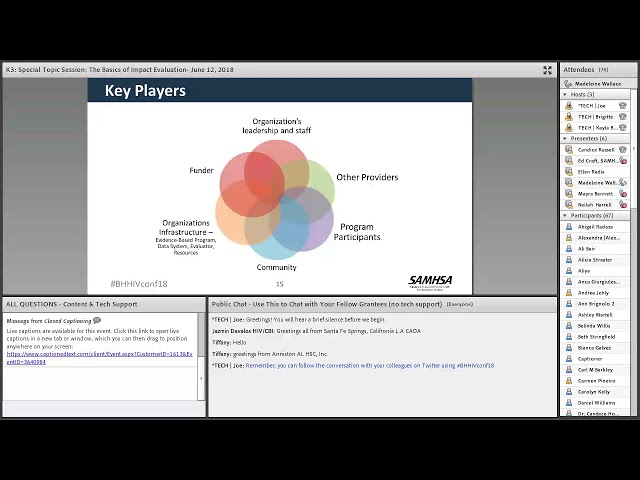Select presenter Madeleine Well... in Presenters list
640x480 pixels.
click(595, 183)
